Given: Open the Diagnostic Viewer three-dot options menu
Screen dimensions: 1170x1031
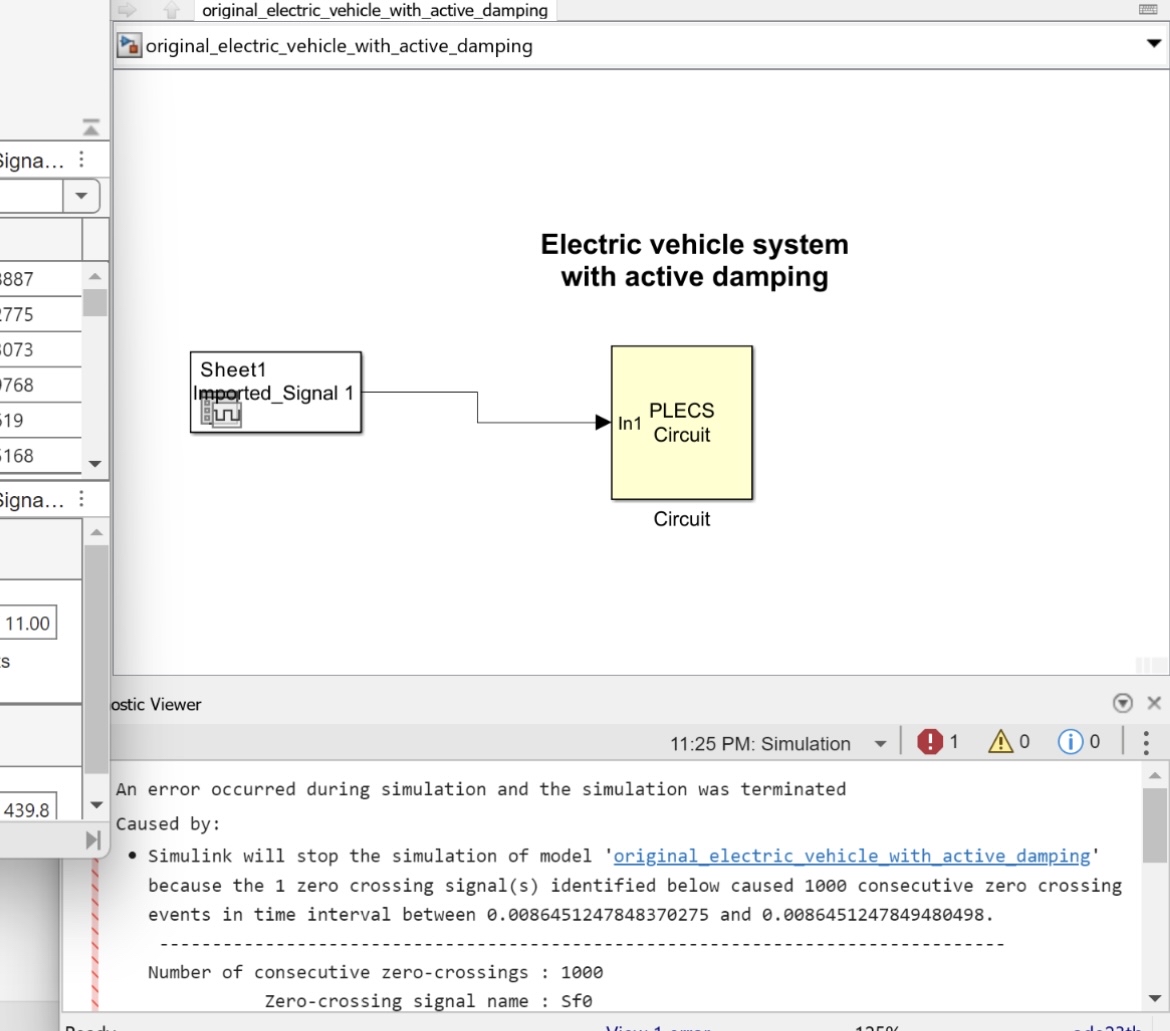Looking at the screenshot, I should 1144,742.
